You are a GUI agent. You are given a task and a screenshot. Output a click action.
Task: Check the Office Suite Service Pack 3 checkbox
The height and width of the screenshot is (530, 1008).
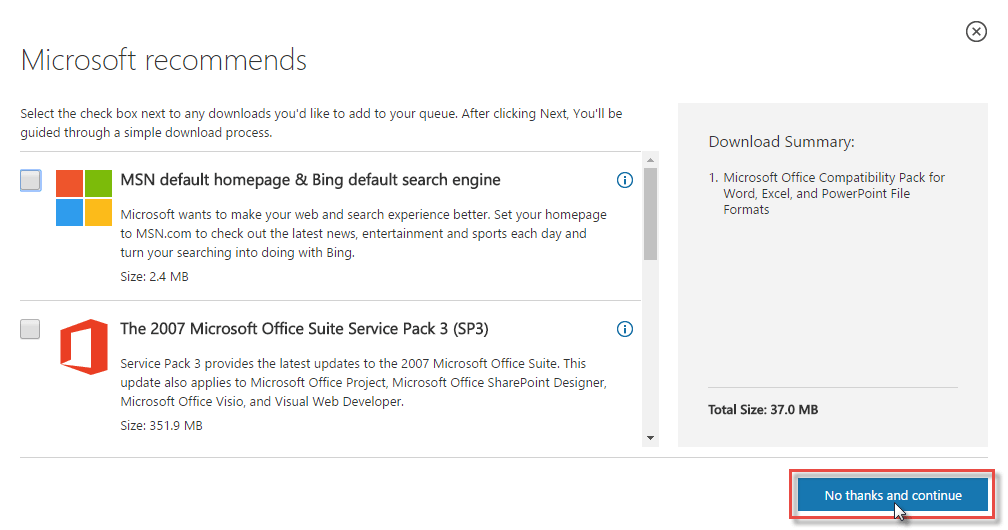tap(30, 329)
